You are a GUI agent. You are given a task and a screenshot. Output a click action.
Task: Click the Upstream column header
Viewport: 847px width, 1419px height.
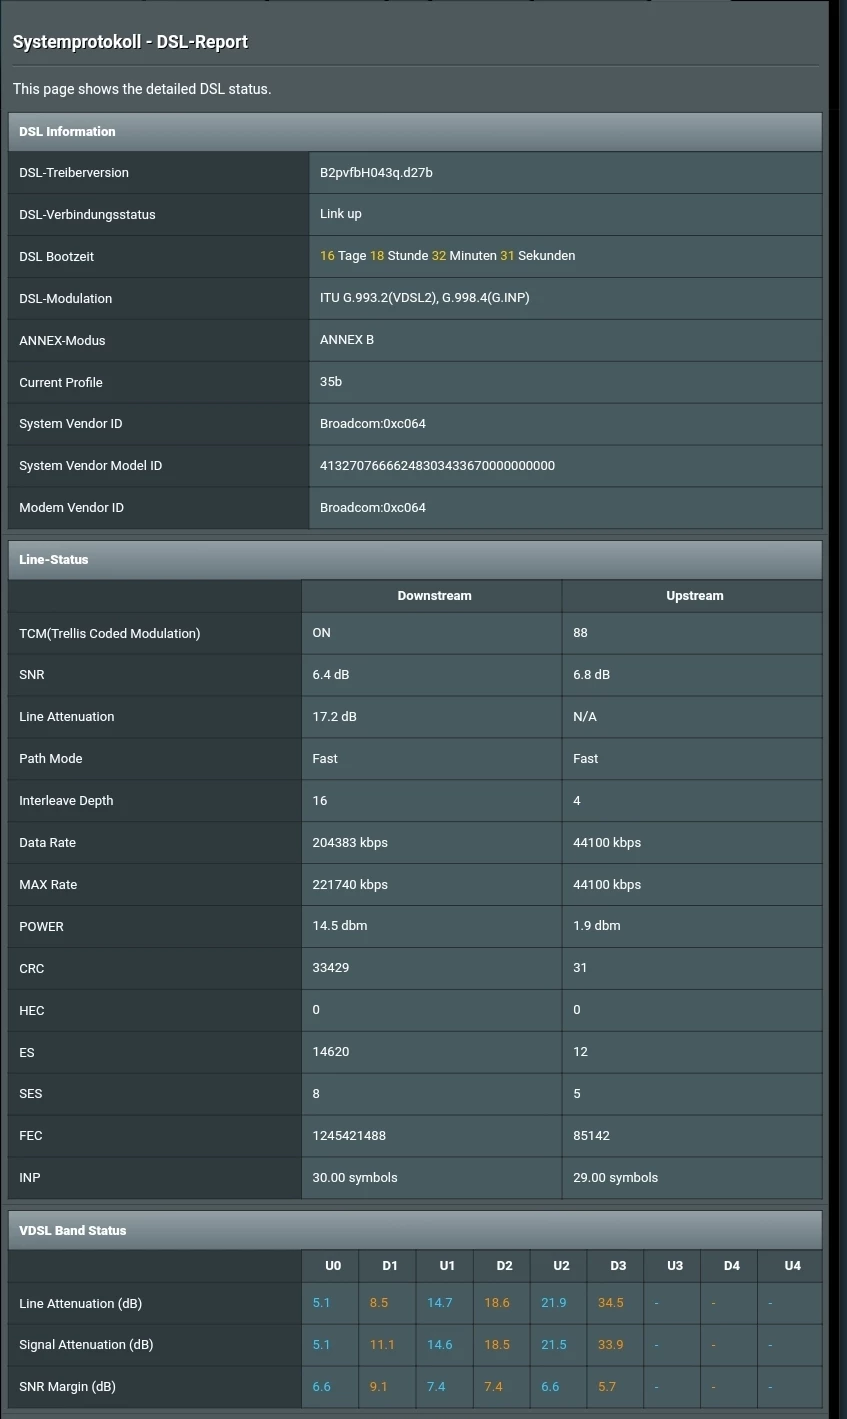[694, 595]
